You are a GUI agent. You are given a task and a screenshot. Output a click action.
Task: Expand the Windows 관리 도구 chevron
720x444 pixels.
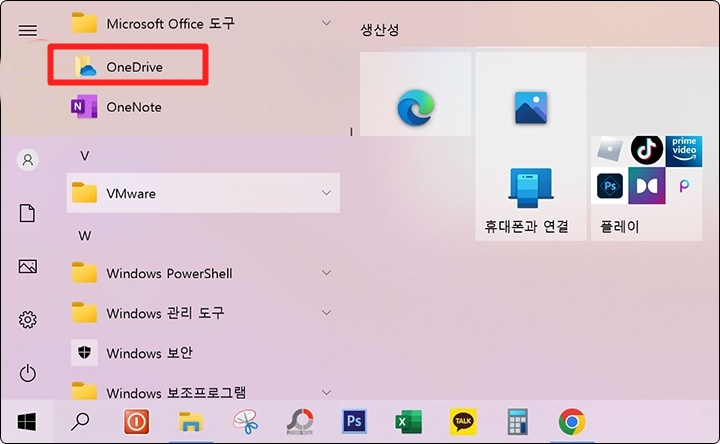[x=326, y=313]
